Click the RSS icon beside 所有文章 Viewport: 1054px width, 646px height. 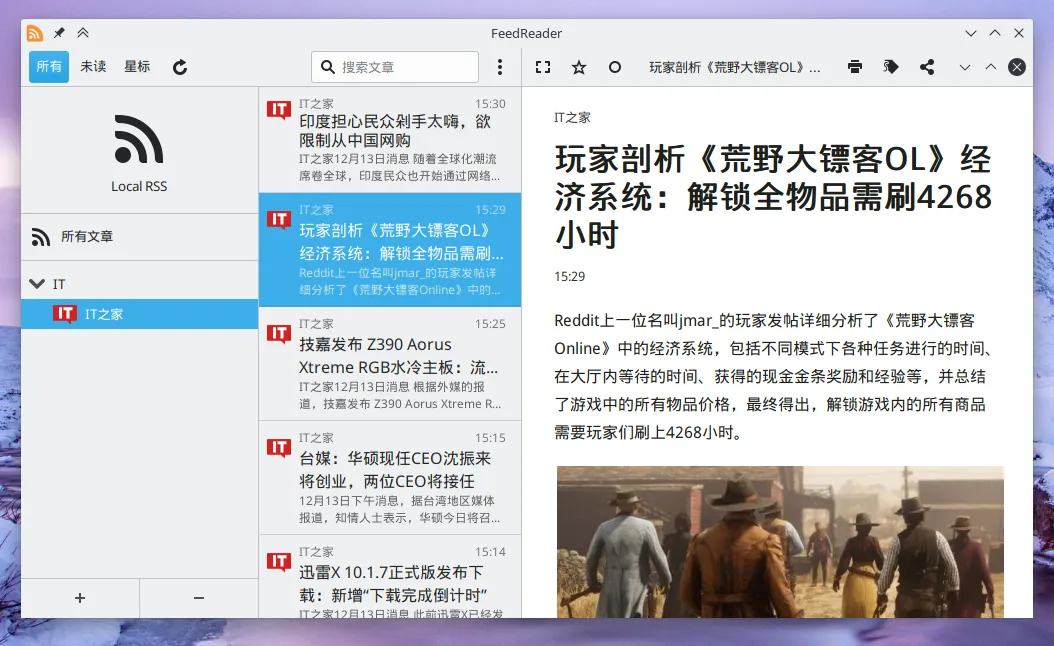point(40,237)
